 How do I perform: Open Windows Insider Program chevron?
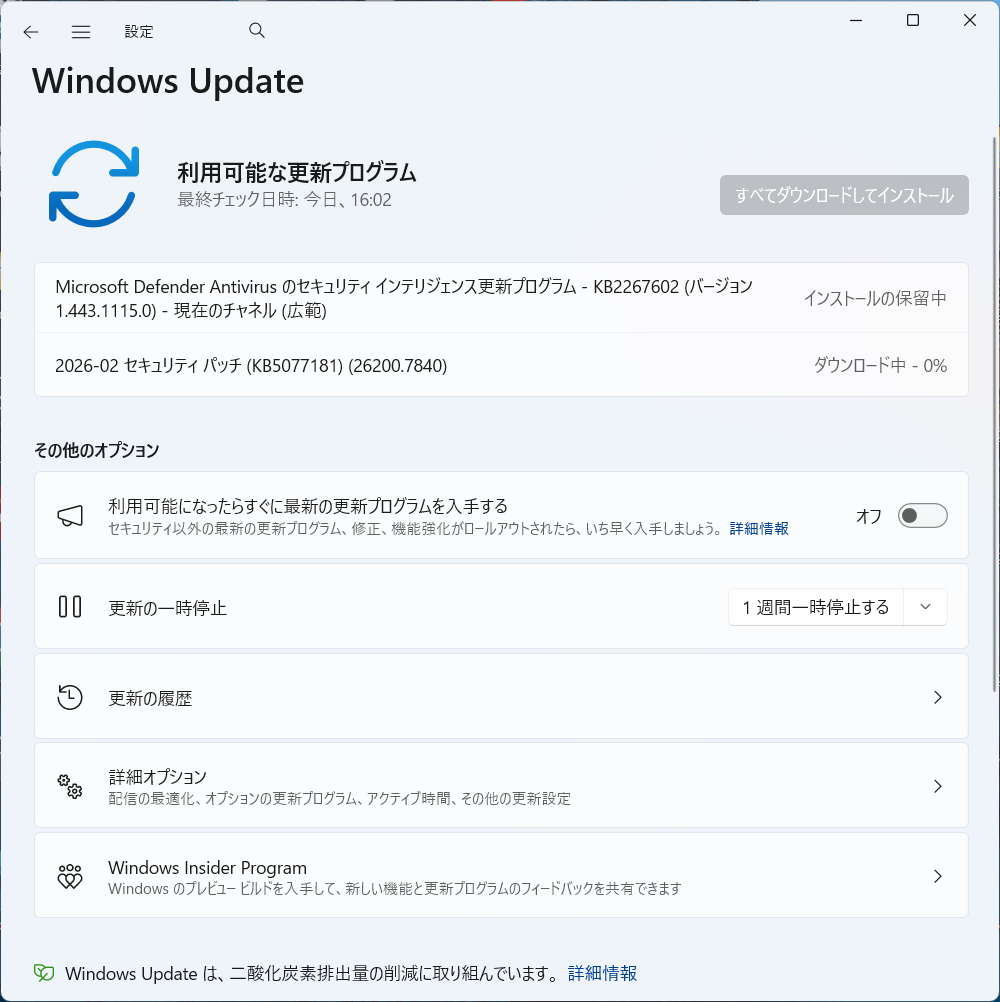937,876
